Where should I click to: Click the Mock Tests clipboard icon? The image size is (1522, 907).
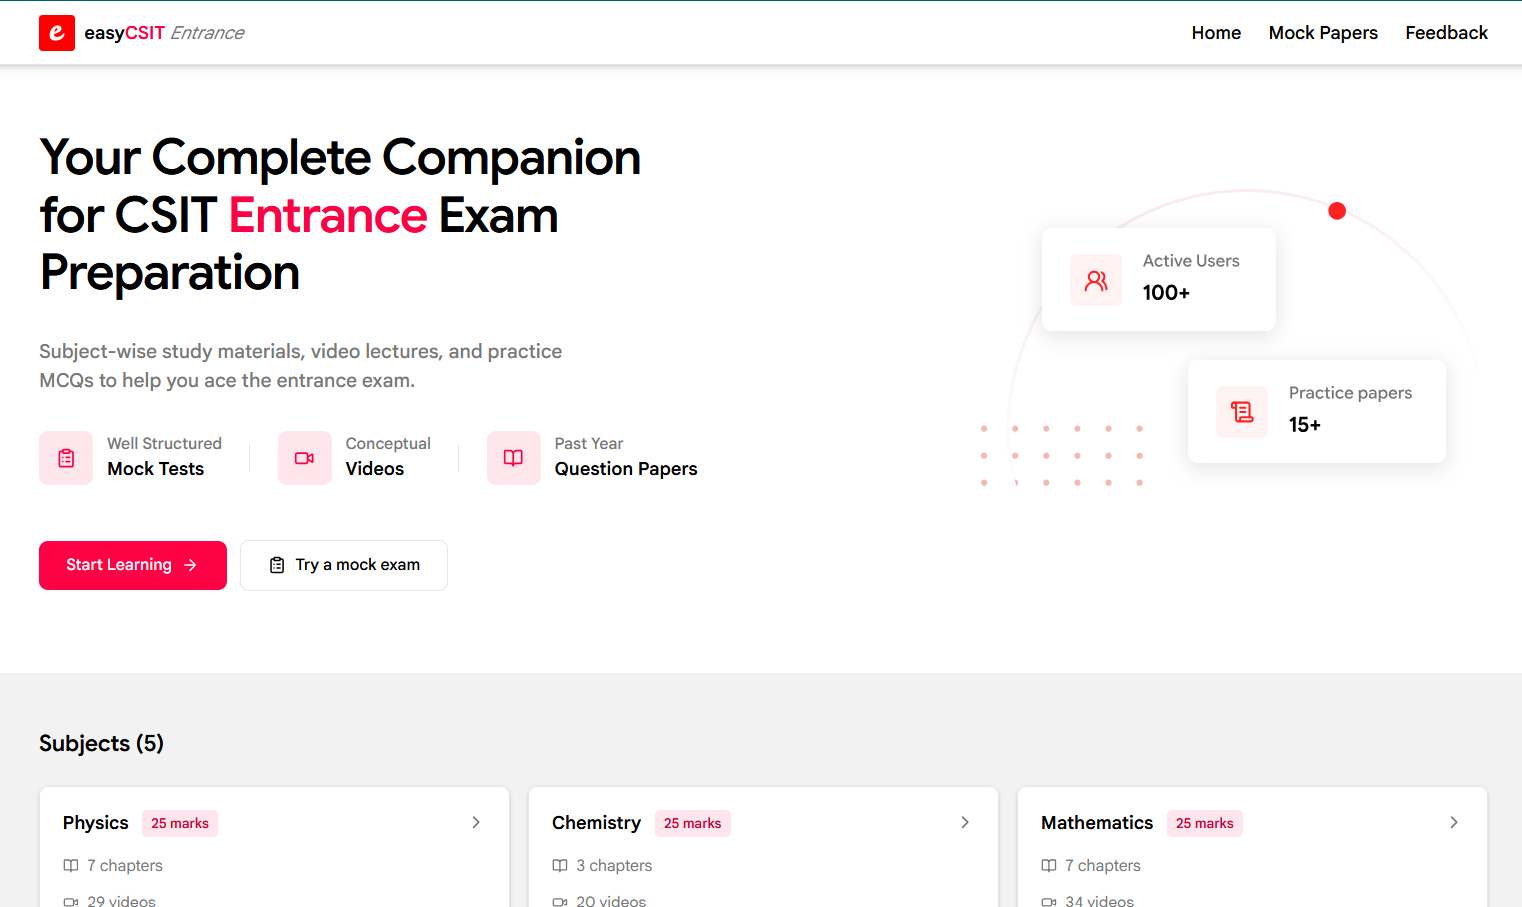tap(66, 458)
